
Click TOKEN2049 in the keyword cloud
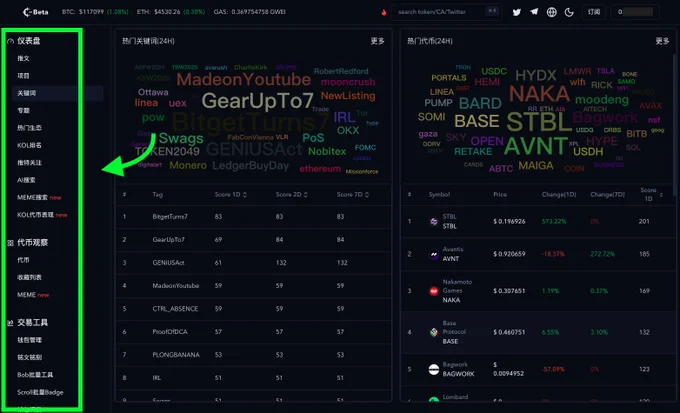point(167,151)
